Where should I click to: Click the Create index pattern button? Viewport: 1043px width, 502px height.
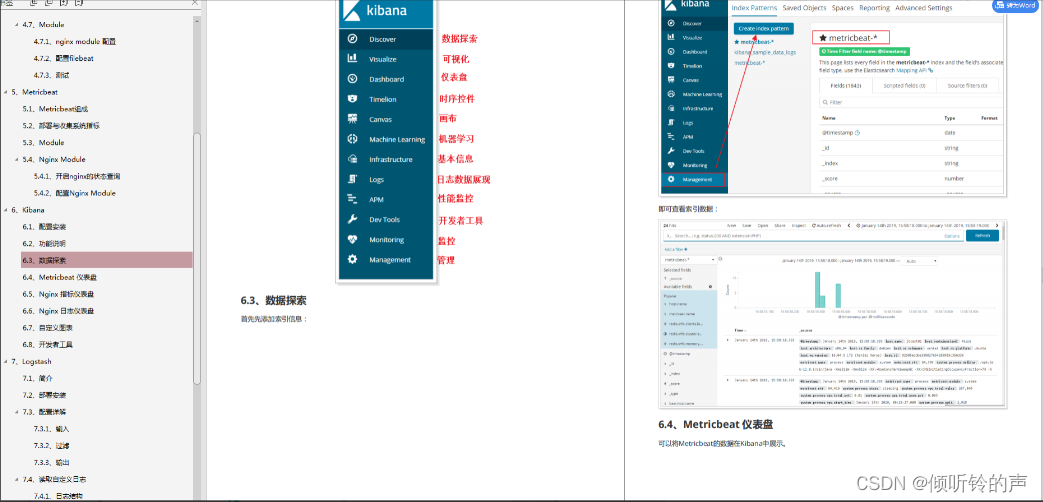pyautogui.click(x=764, y=29)
